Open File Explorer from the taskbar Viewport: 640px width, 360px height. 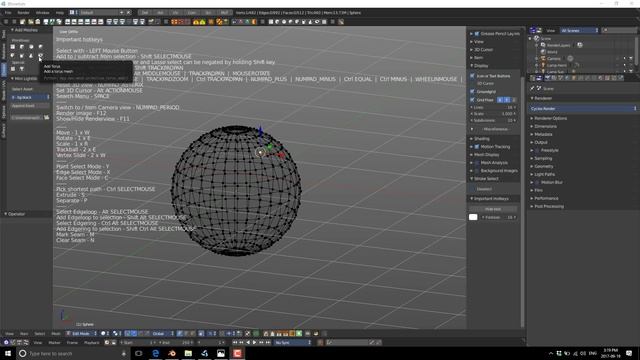coord(188,353)
